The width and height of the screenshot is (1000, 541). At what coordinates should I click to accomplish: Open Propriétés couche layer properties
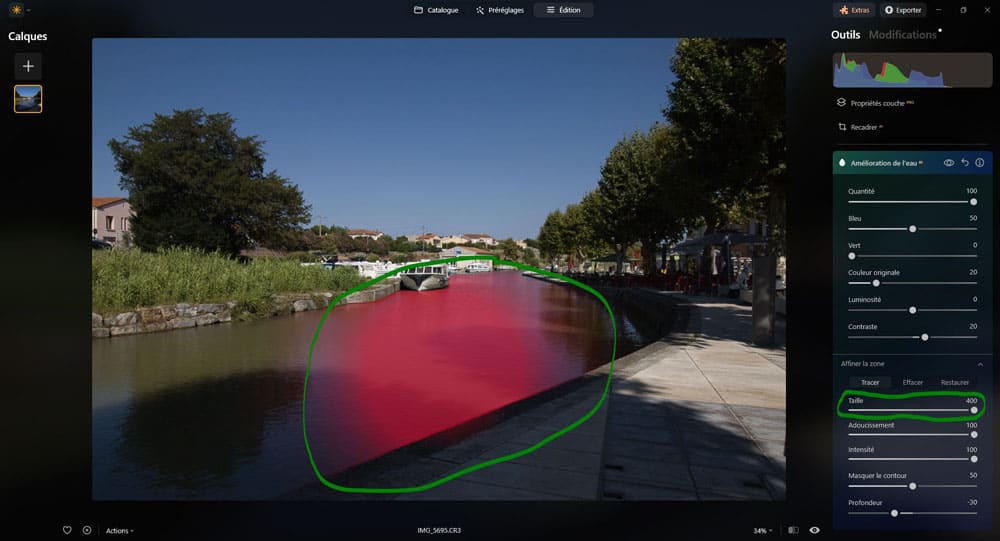pos(875,102)
